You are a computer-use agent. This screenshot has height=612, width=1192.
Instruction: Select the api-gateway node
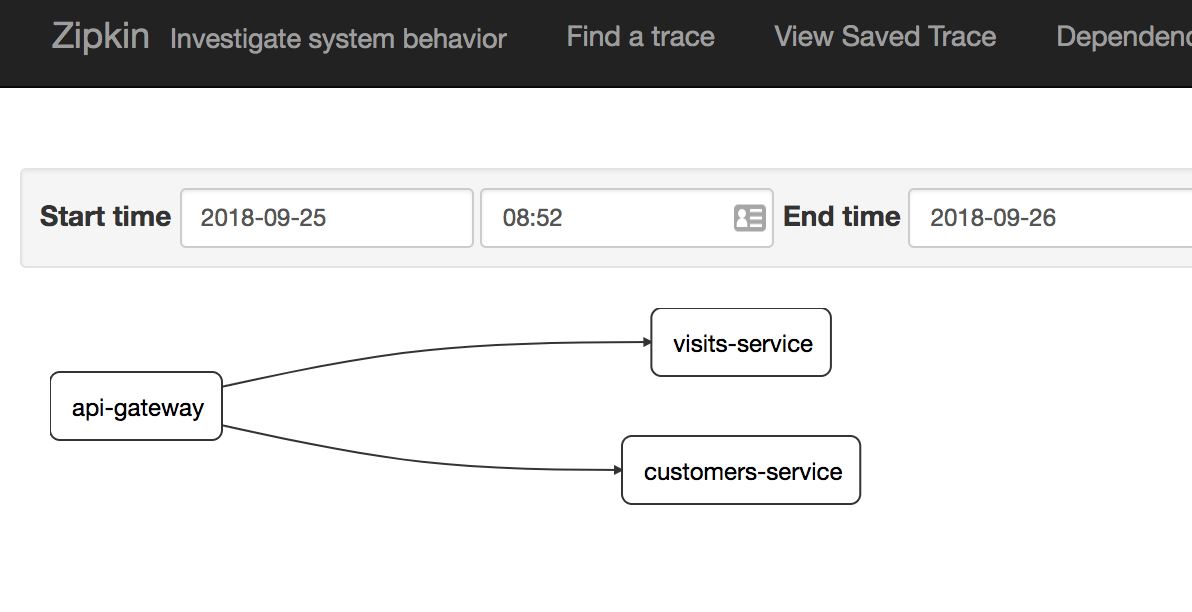(x=136, y=406)
